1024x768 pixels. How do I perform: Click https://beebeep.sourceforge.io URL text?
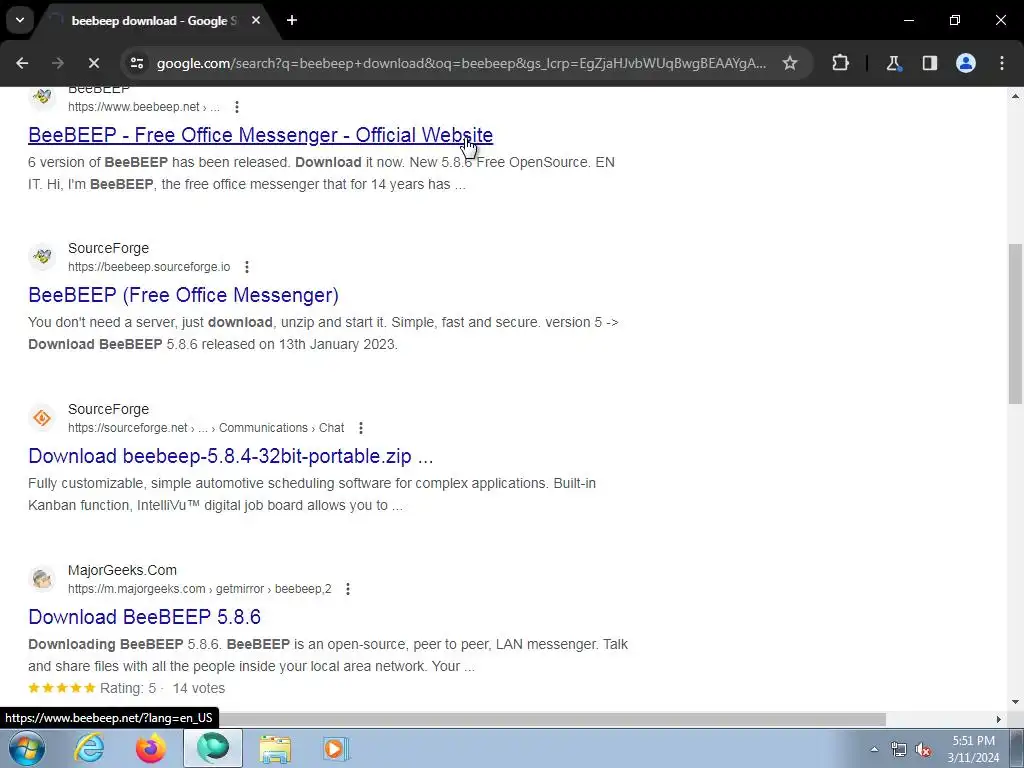click(x=149, y=267)
